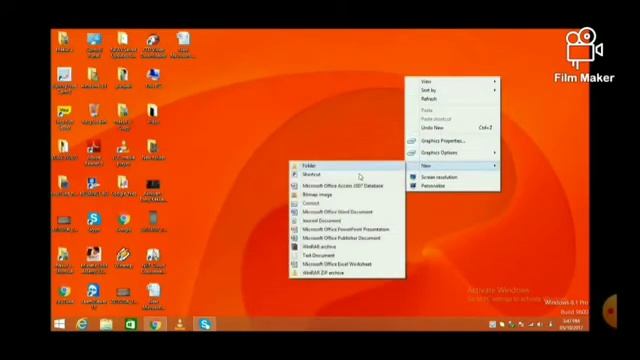The width and height of the screenshot is (640, 360).
Task: Launch Internet Explorer from the taskbar
Action: point(82,324)
